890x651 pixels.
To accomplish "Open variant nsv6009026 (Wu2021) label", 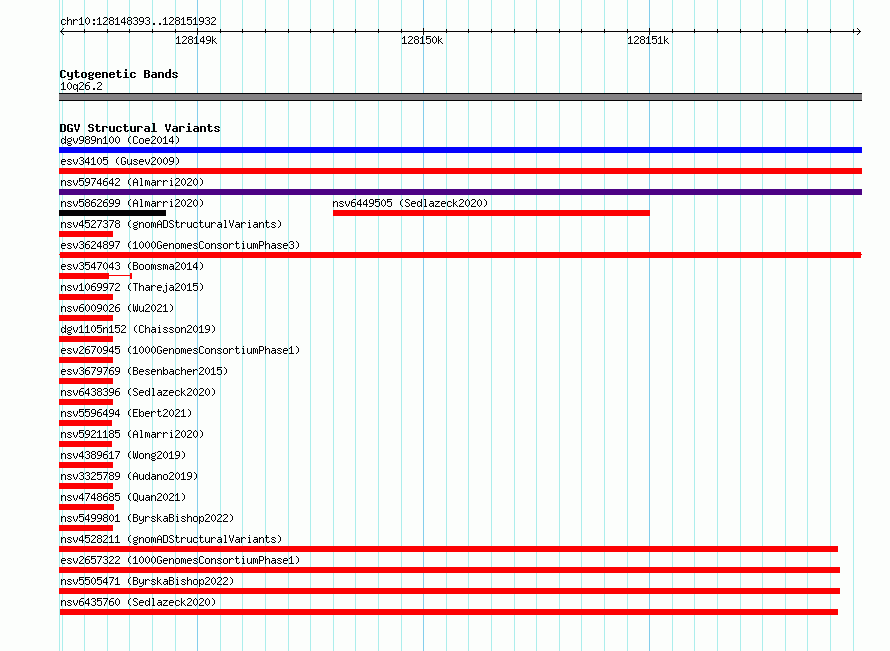I will coord(117,308).
